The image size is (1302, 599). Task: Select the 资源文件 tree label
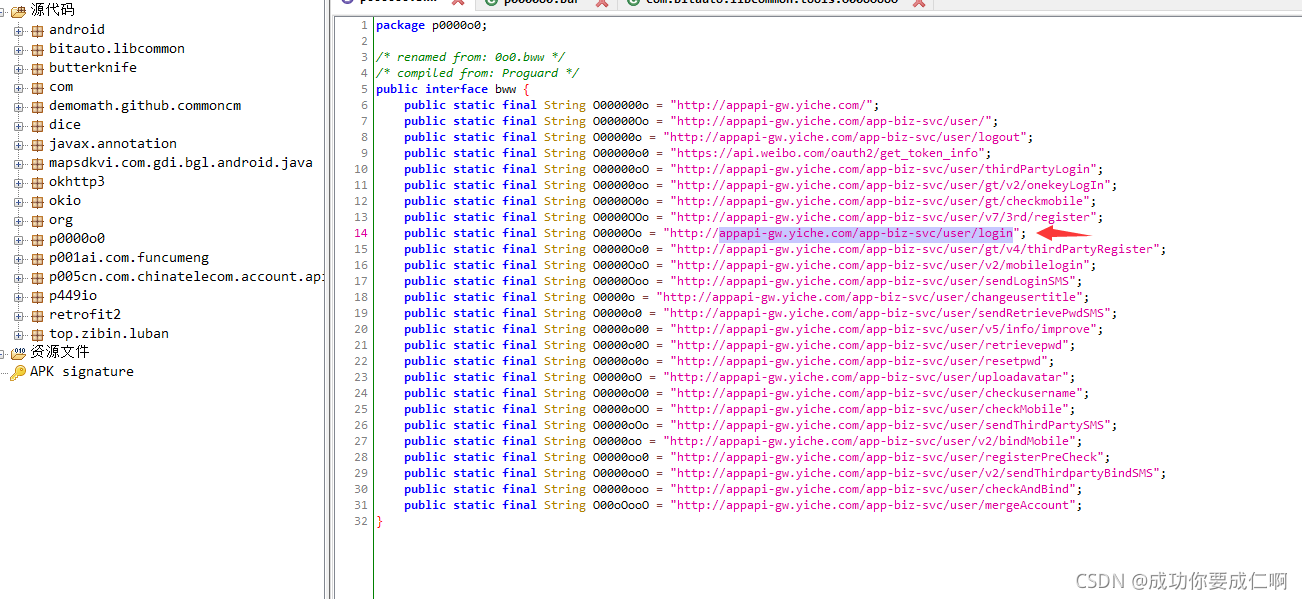(60, 352)
